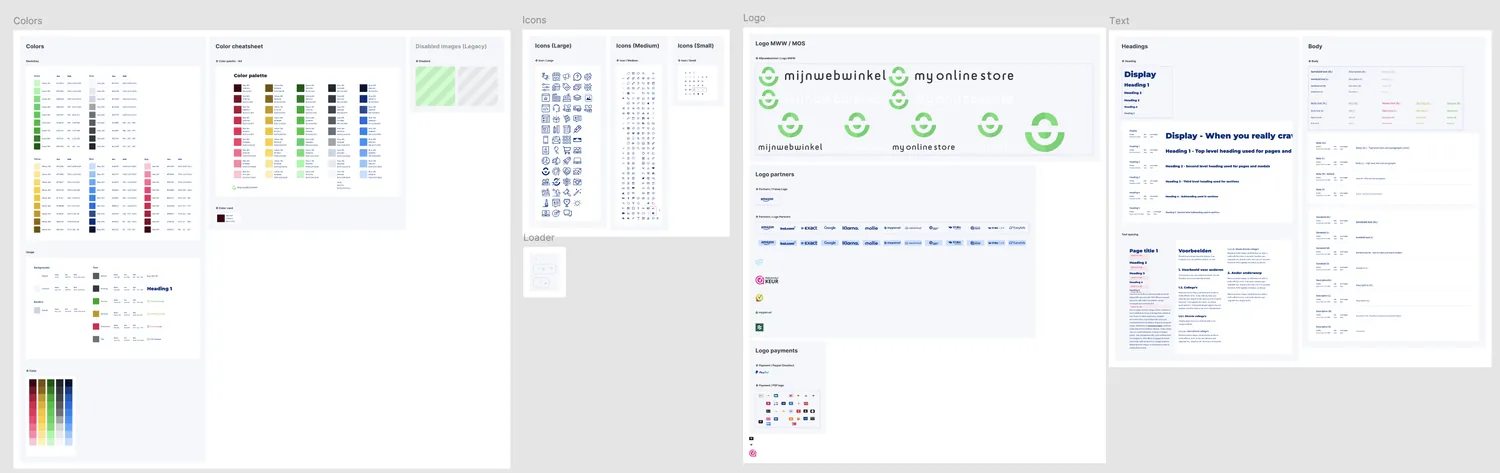
Task: Click the Icons (Large) section heading
Action: 553,46
